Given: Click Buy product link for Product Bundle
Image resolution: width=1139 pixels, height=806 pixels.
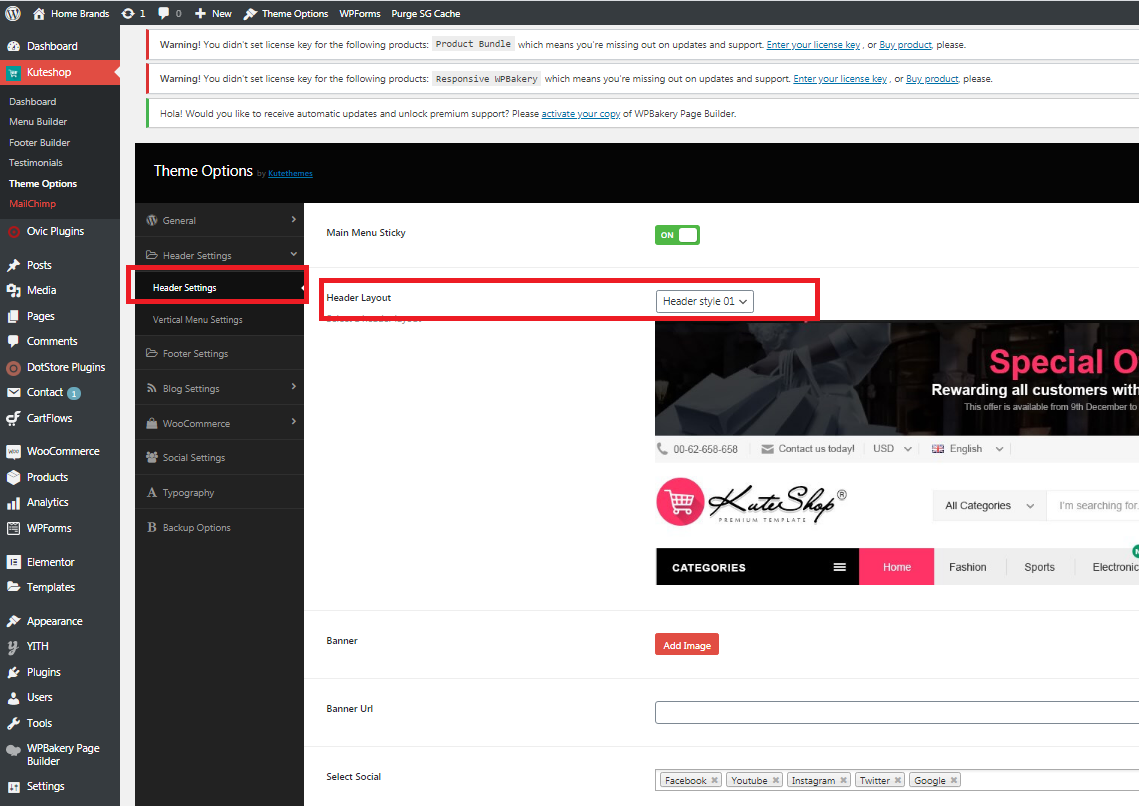Looking at the screenshot, I should (x=905, y=45).
